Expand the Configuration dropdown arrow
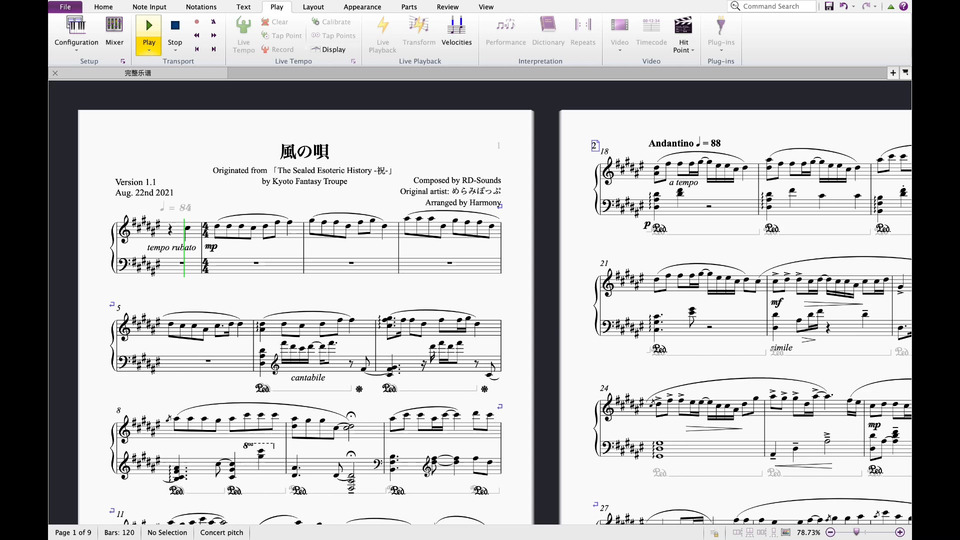Image resolution: width=960 pixels, height=540 pixels. click(76, 50)
